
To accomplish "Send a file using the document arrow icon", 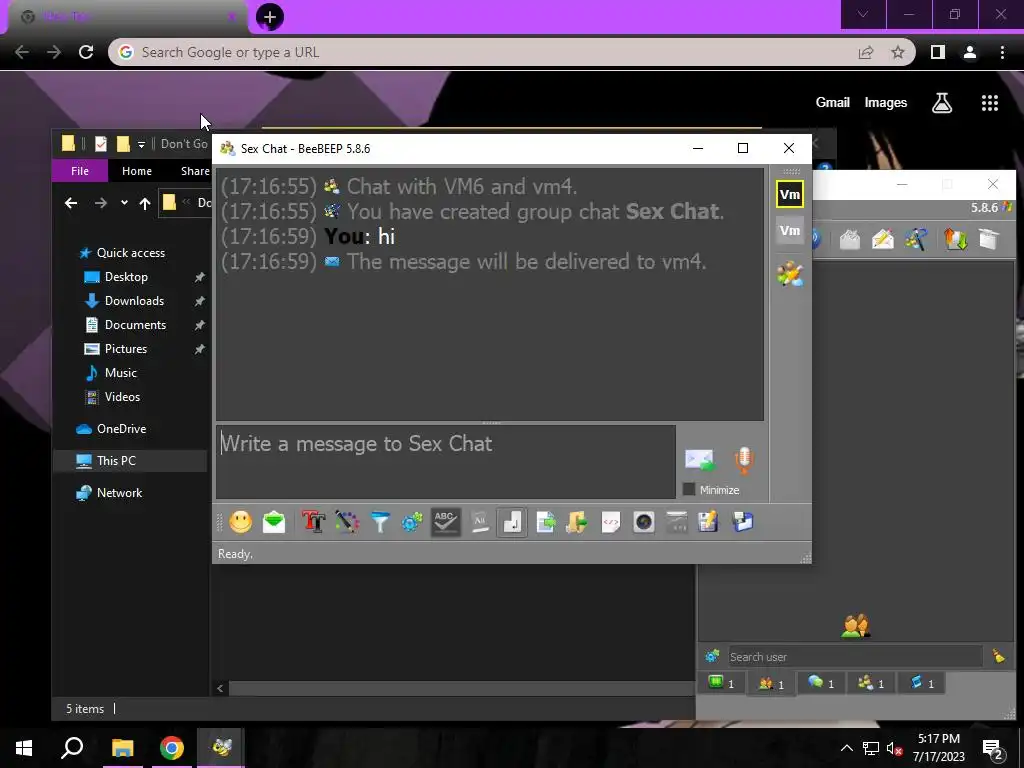I will [x=545, y=522].
